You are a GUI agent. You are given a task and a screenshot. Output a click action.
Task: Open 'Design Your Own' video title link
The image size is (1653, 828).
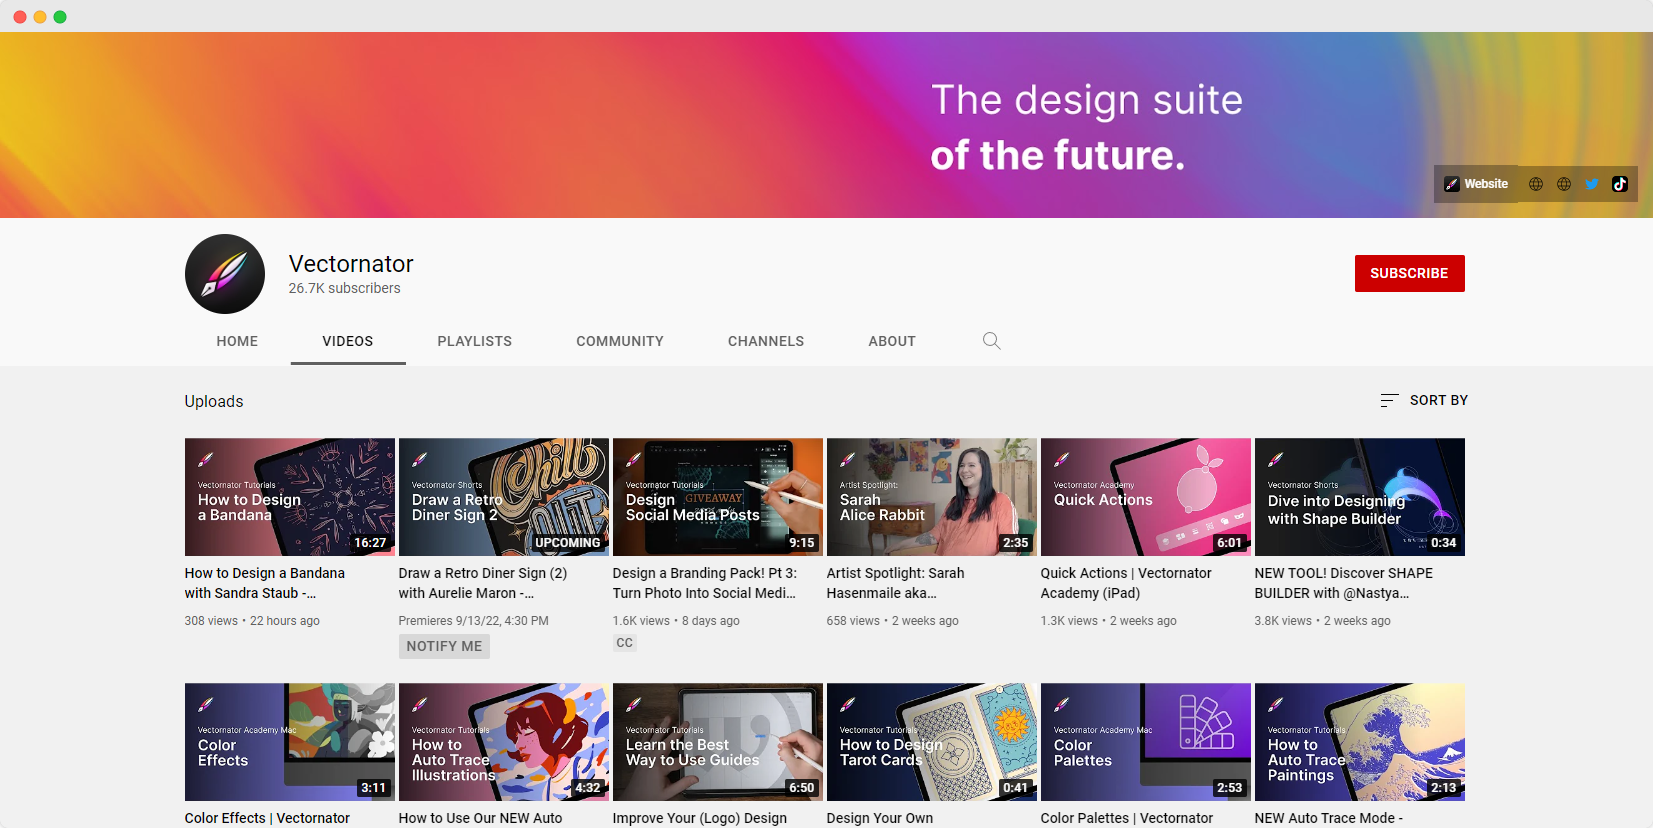(x=880, y=818)
